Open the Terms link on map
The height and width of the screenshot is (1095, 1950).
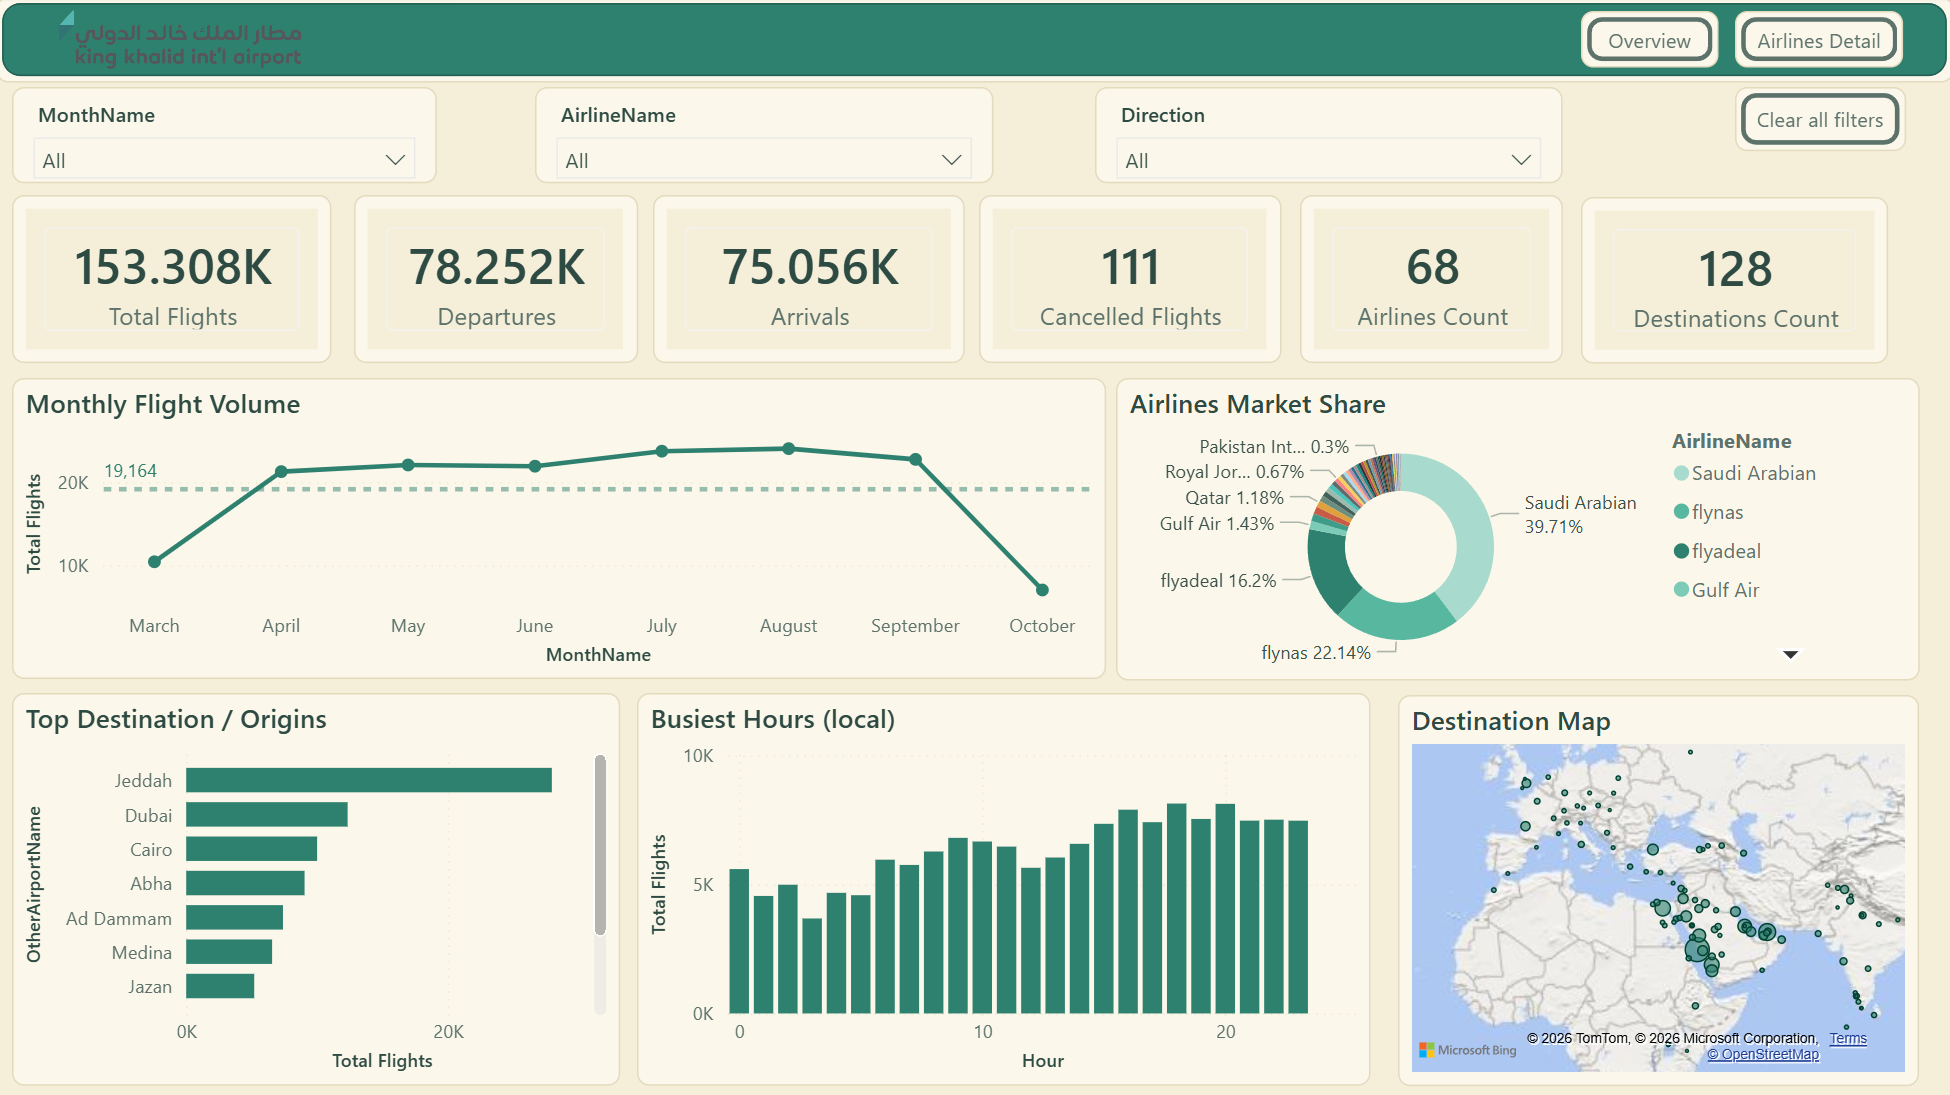pos(1848,1038)
